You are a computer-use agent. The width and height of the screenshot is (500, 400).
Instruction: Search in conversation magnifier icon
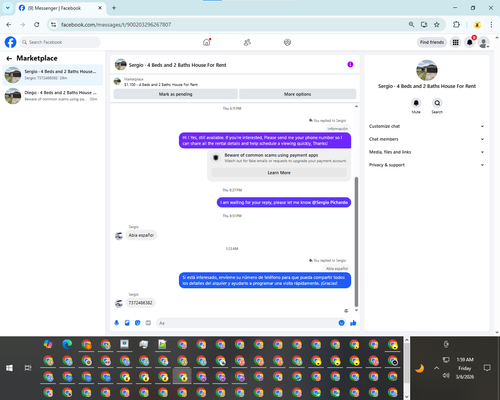click(437, 103)
